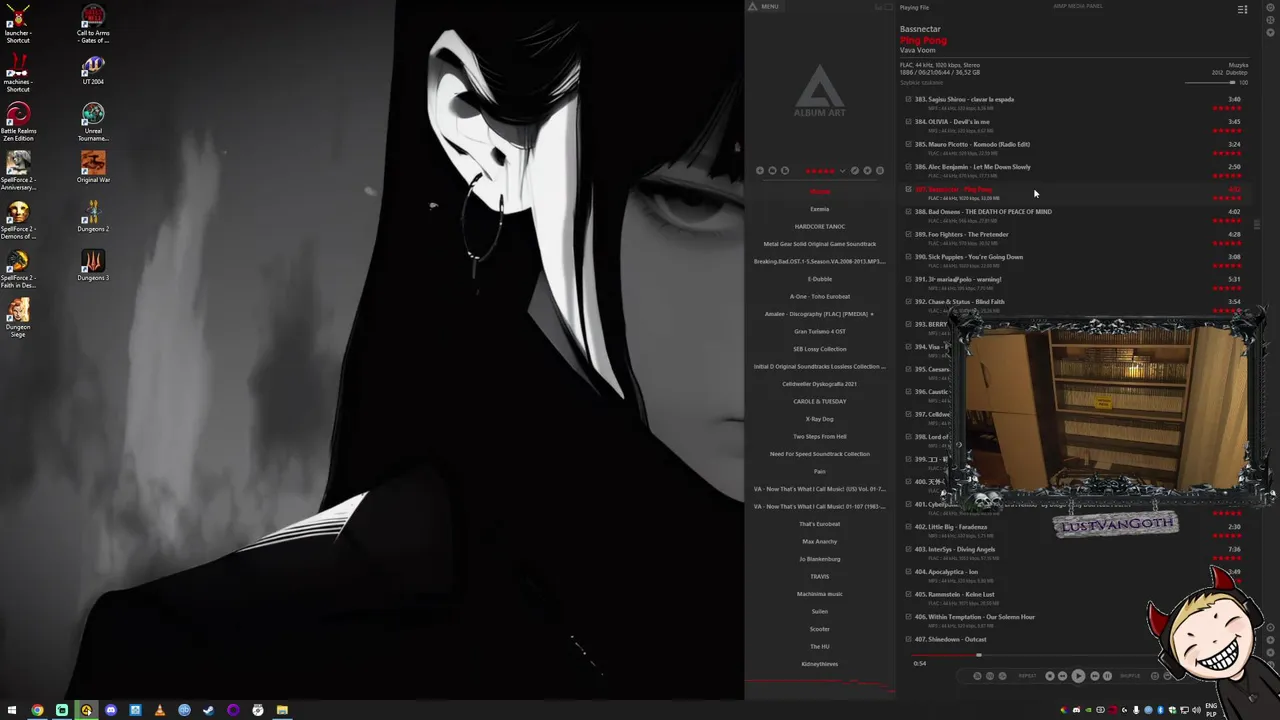This screenshot has height=720, width=1280.
Task: Open 'Dungeon Siege' desktop shortcut
Action: pos(18,317)
